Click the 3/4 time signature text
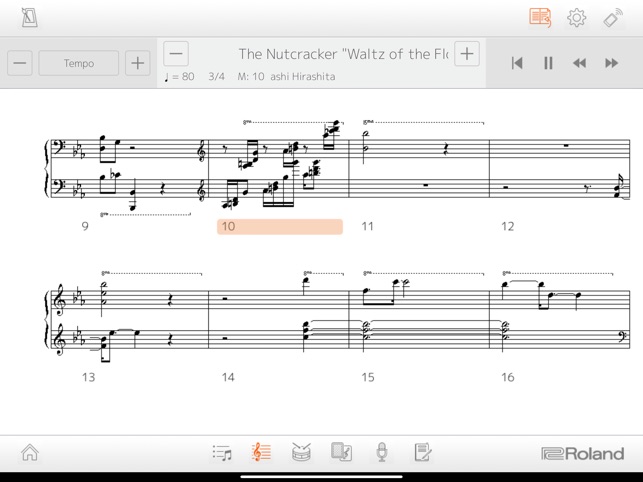 [x=217, y=77]
